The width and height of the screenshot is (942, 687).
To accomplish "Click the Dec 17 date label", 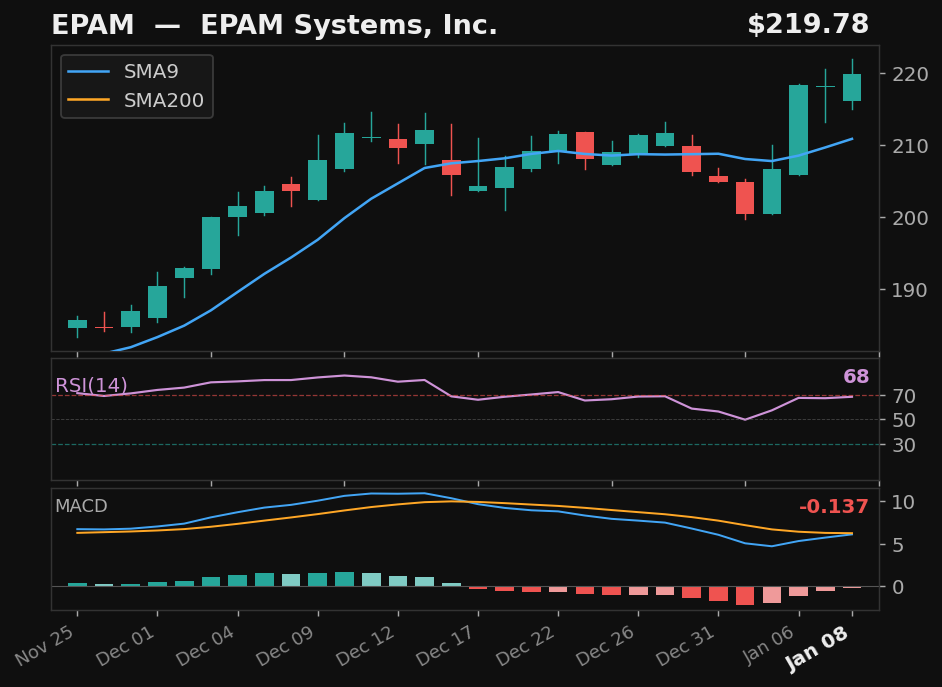I will pyautogui.click(x=447, y=646).
